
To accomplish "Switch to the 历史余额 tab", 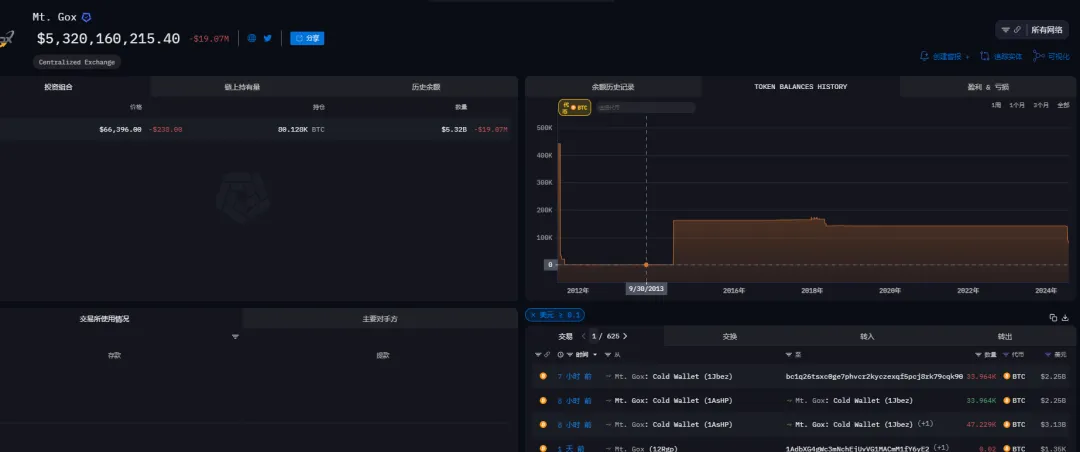I will click(x=426, y=87).
